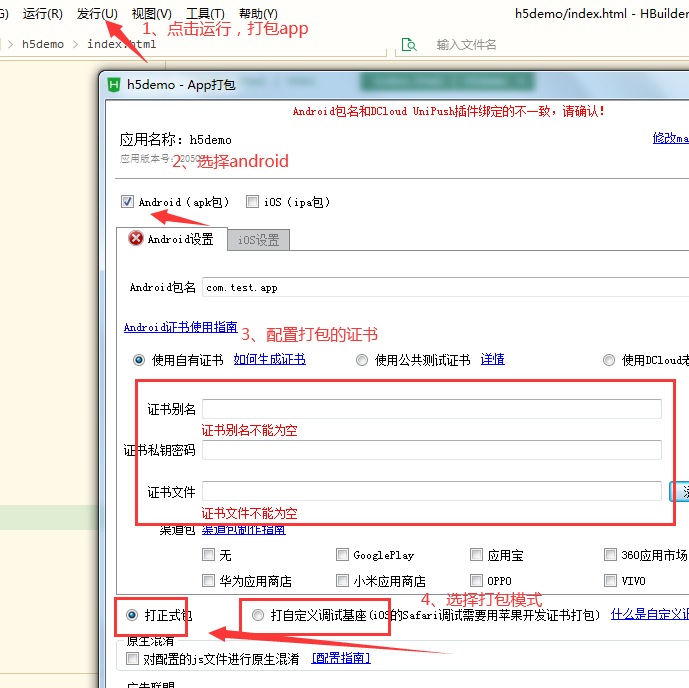Select the 使用公共测试证书 radio button

362,360
